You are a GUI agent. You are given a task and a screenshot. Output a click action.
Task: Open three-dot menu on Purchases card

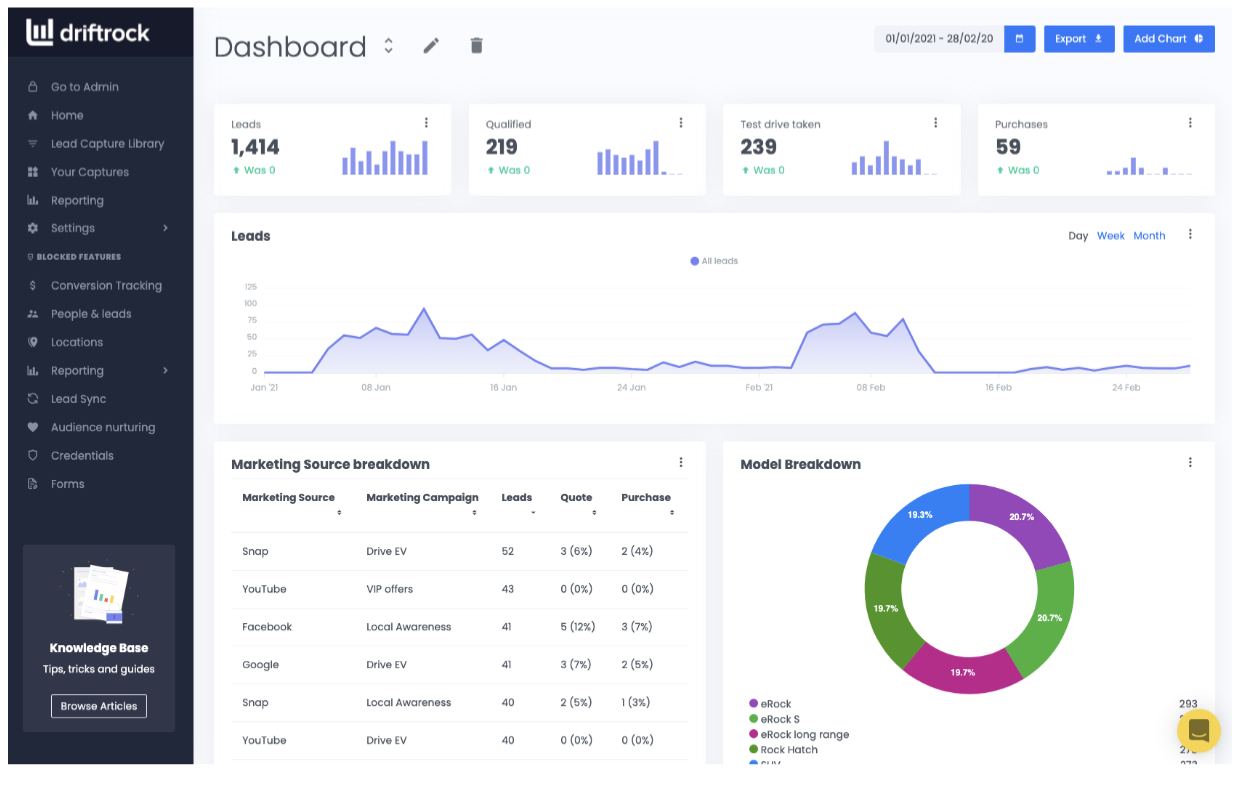(x=1190, y=123)
